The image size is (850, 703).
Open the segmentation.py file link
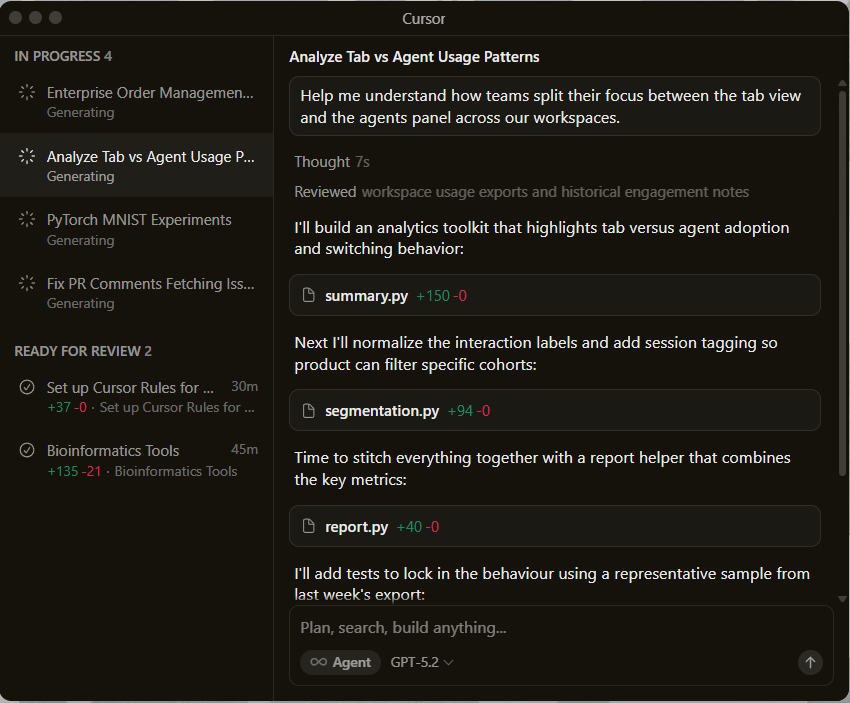tap(382, 411)
